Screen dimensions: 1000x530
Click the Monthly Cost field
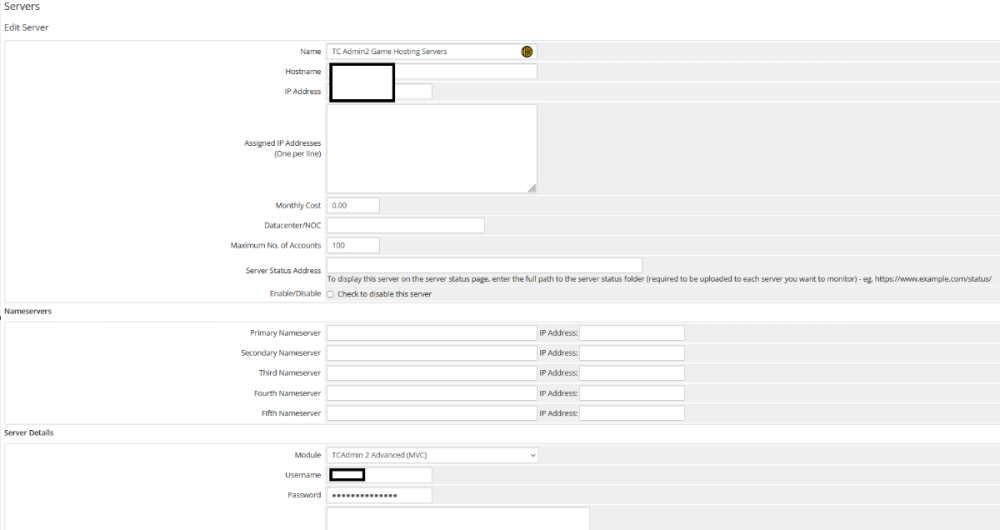pos(353,205)
